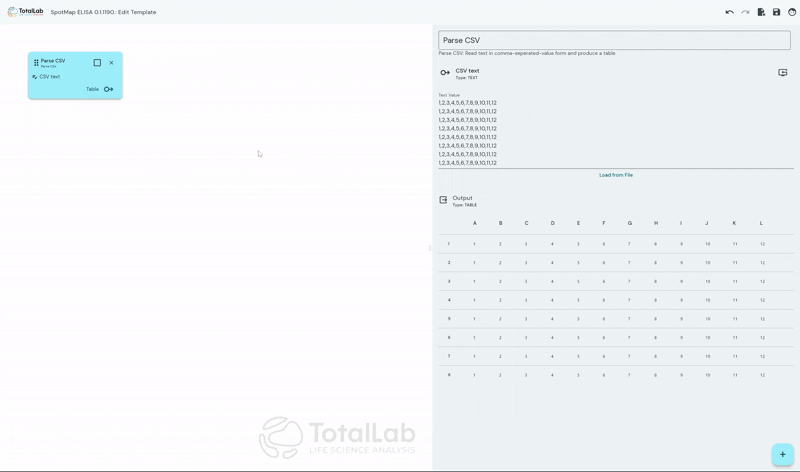This screenshot has width=800, height=472.
Task: Click column header D in output table
Action: [553, 223]
